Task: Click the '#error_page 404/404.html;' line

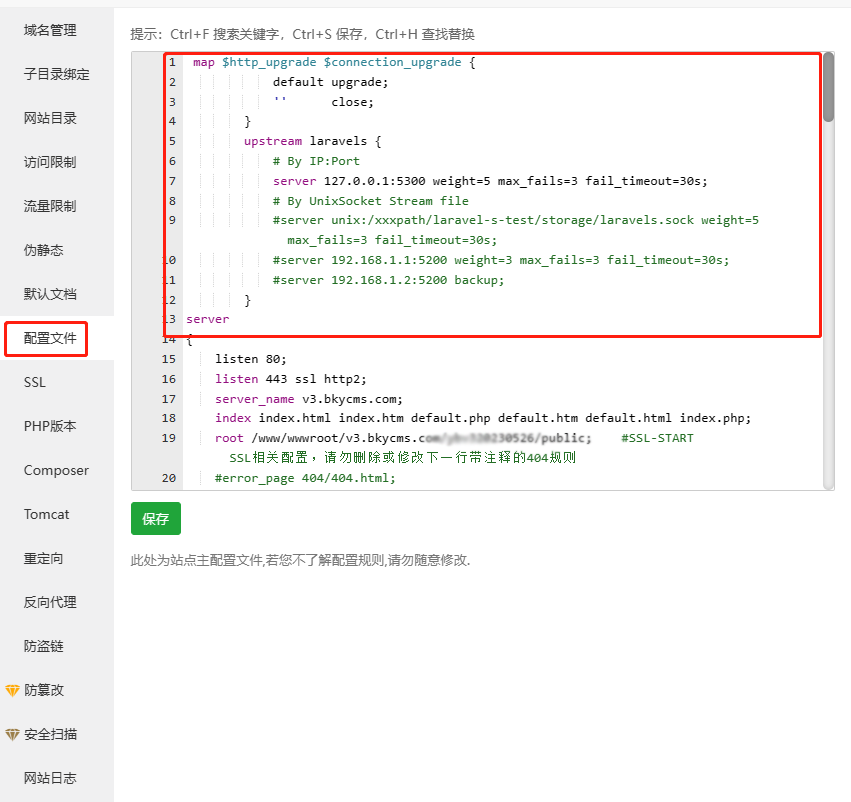Action: [305, 478]
